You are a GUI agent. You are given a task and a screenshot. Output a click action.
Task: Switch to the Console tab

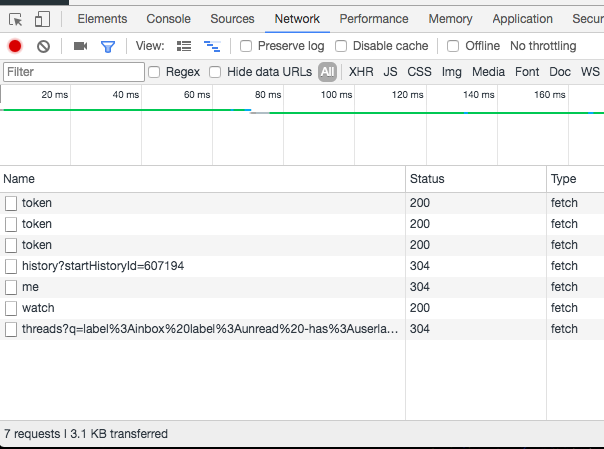point(168,19)
